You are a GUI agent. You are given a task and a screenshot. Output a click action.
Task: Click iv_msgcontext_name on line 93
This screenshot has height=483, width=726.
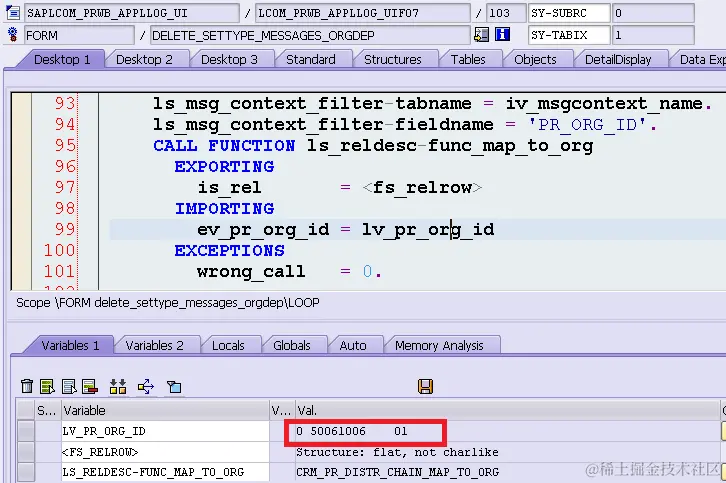point(604,104)
